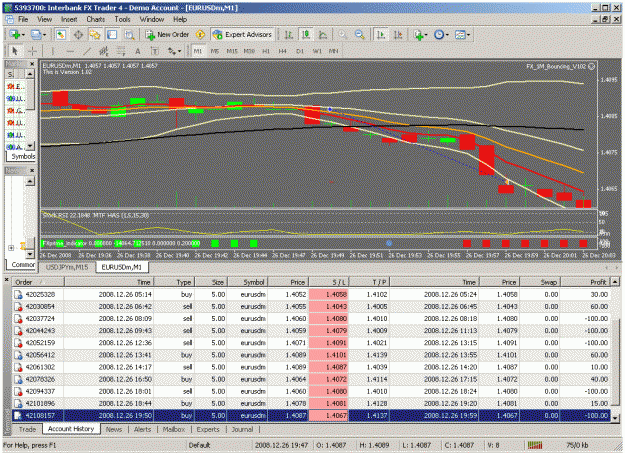Toggle the Chart Shift icon

[398, 35]
